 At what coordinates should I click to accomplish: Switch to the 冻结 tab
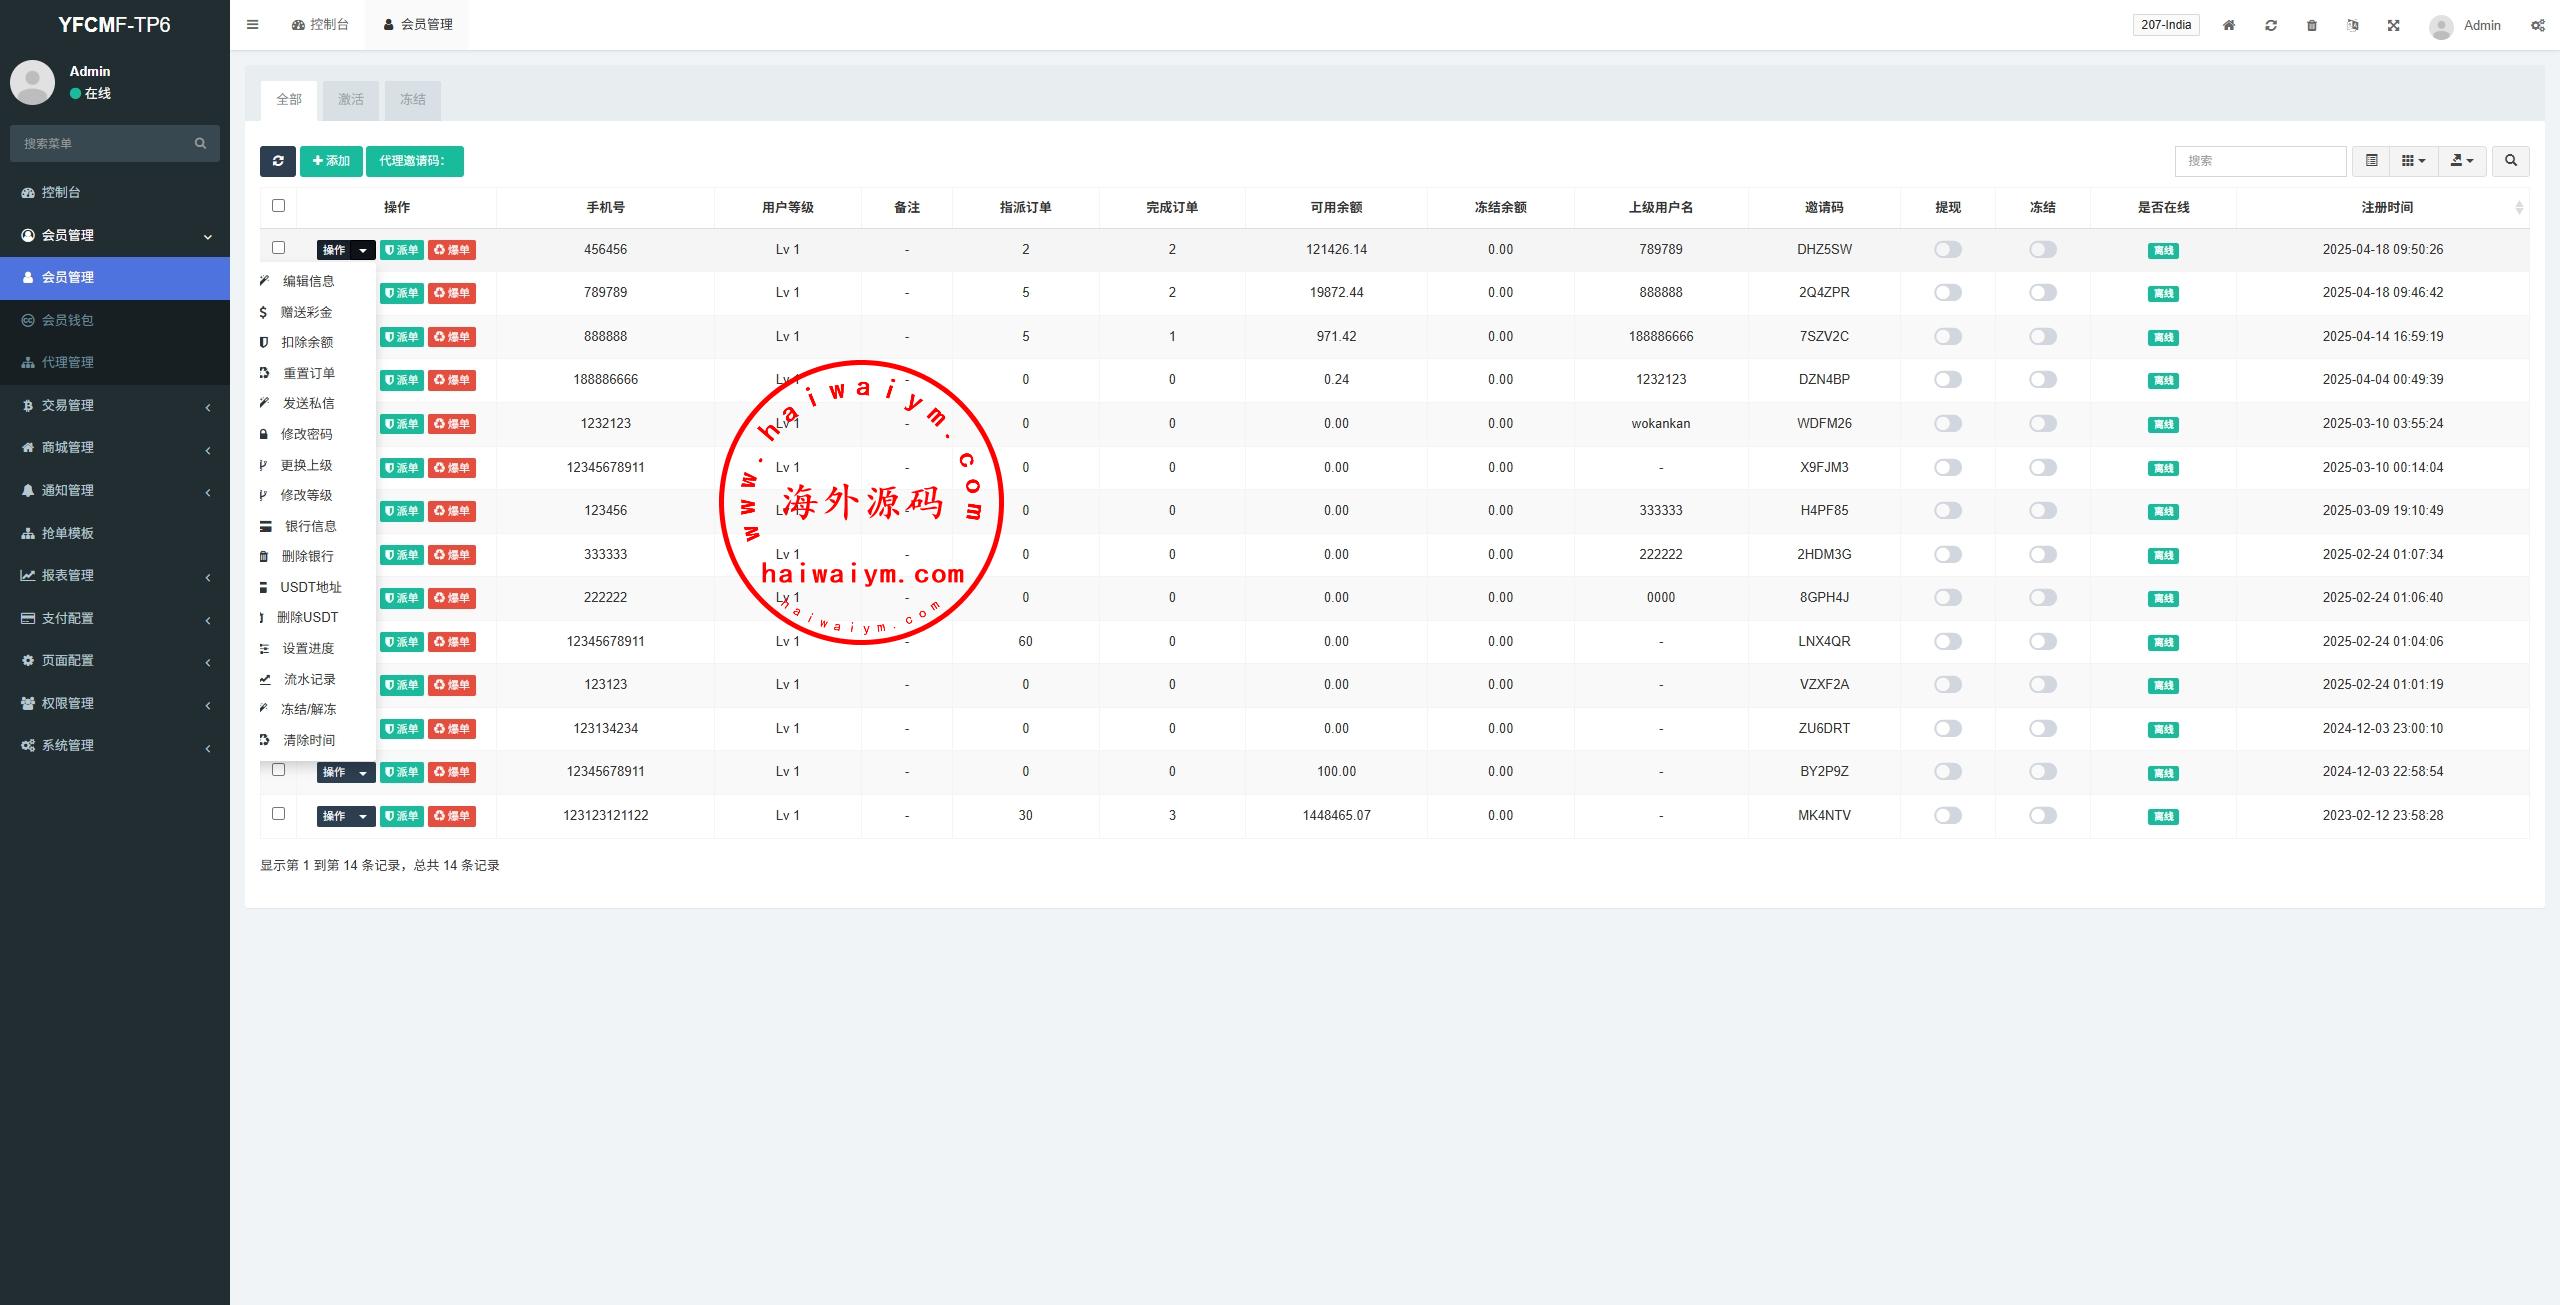pos(412,100)
